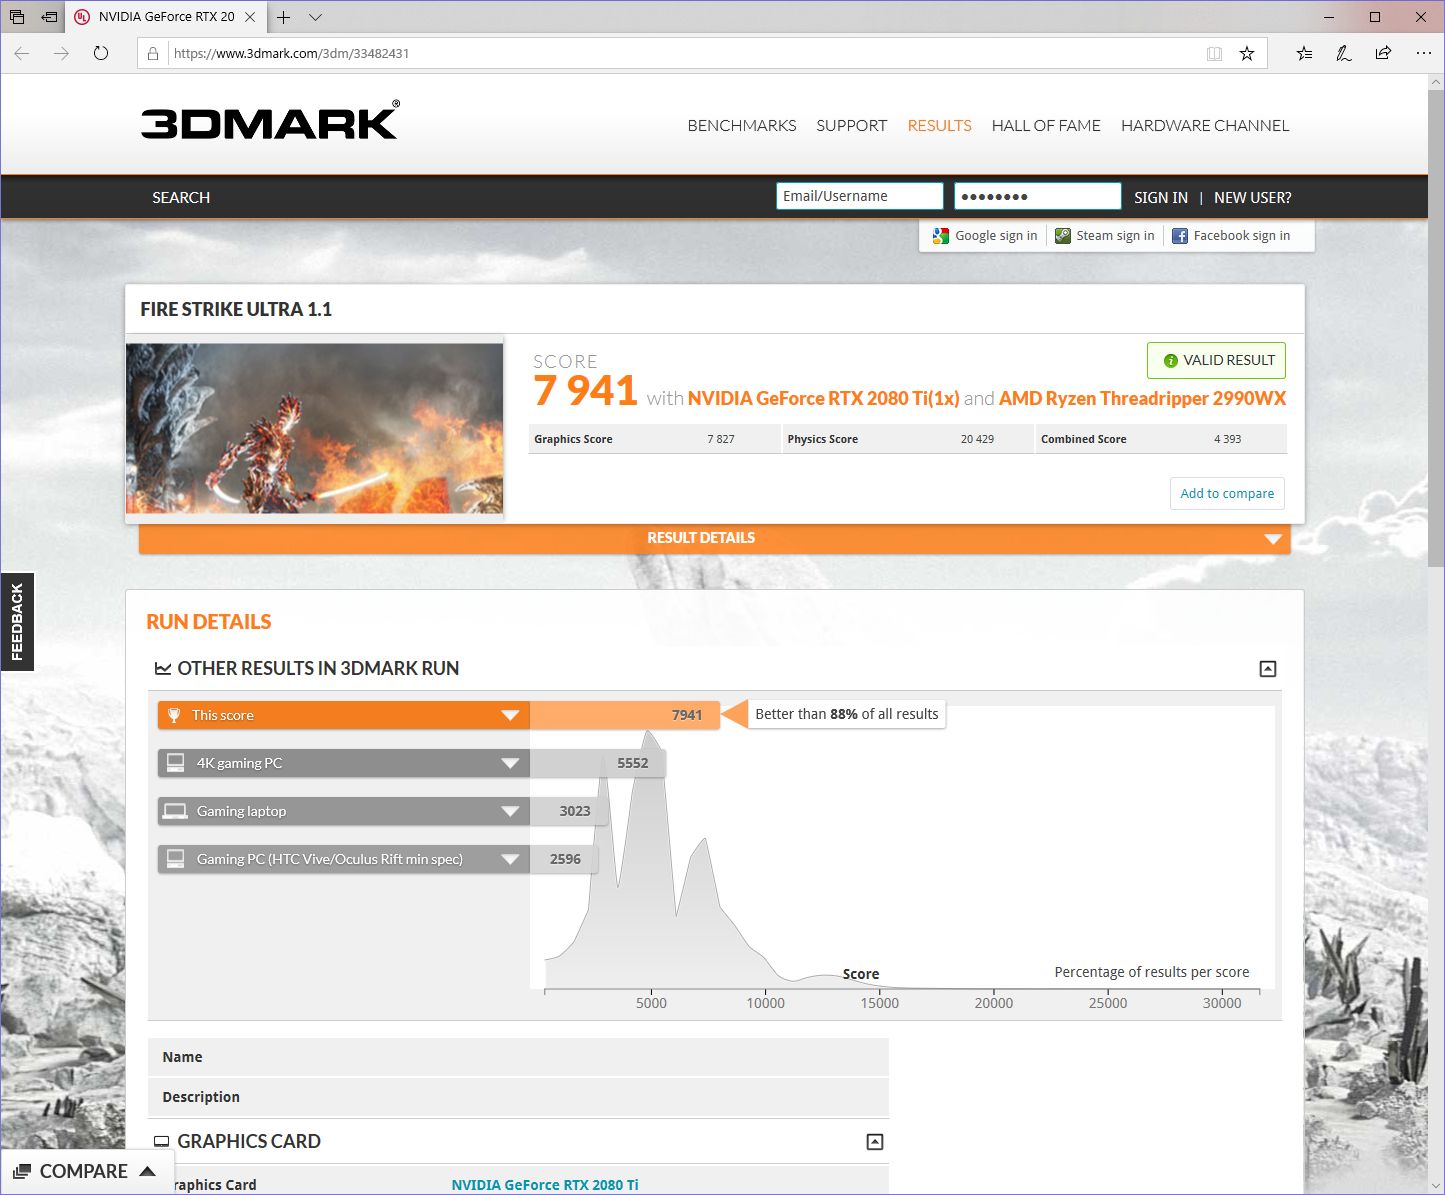Viewport: 1445px width, 1195px height.
Task: Collapse the Graphics Card section
Action: tap(874, 1142)
